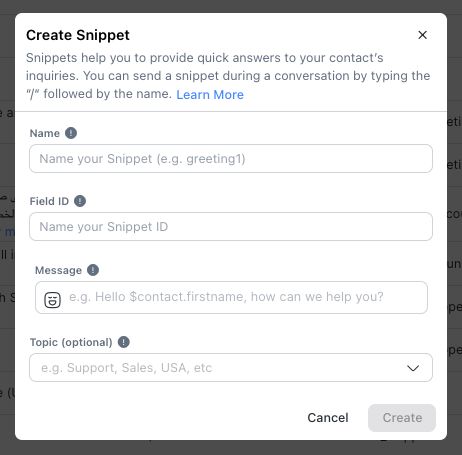462x455 pixels.
Task: Close the Create Snippet dialog
Action: 422,35
